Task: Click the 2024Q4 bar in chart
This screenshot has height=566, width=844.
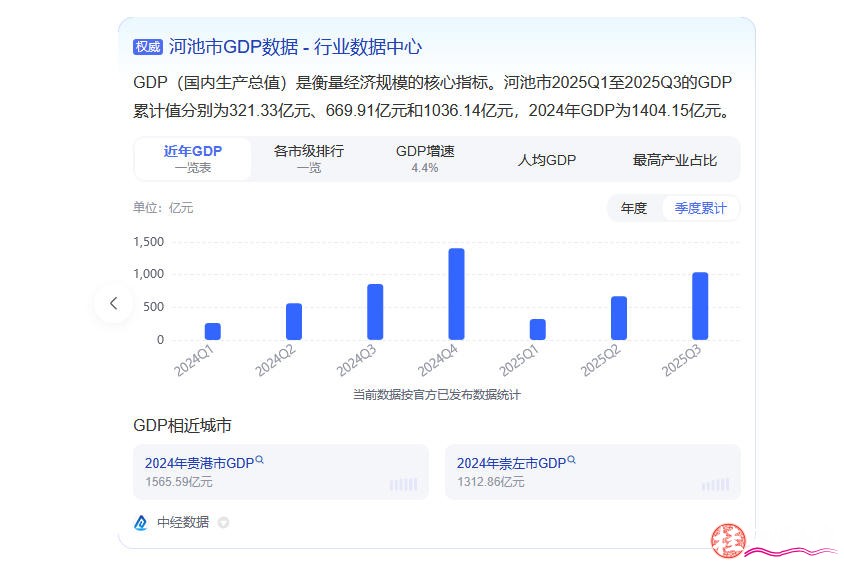Action: coord(456,294)
